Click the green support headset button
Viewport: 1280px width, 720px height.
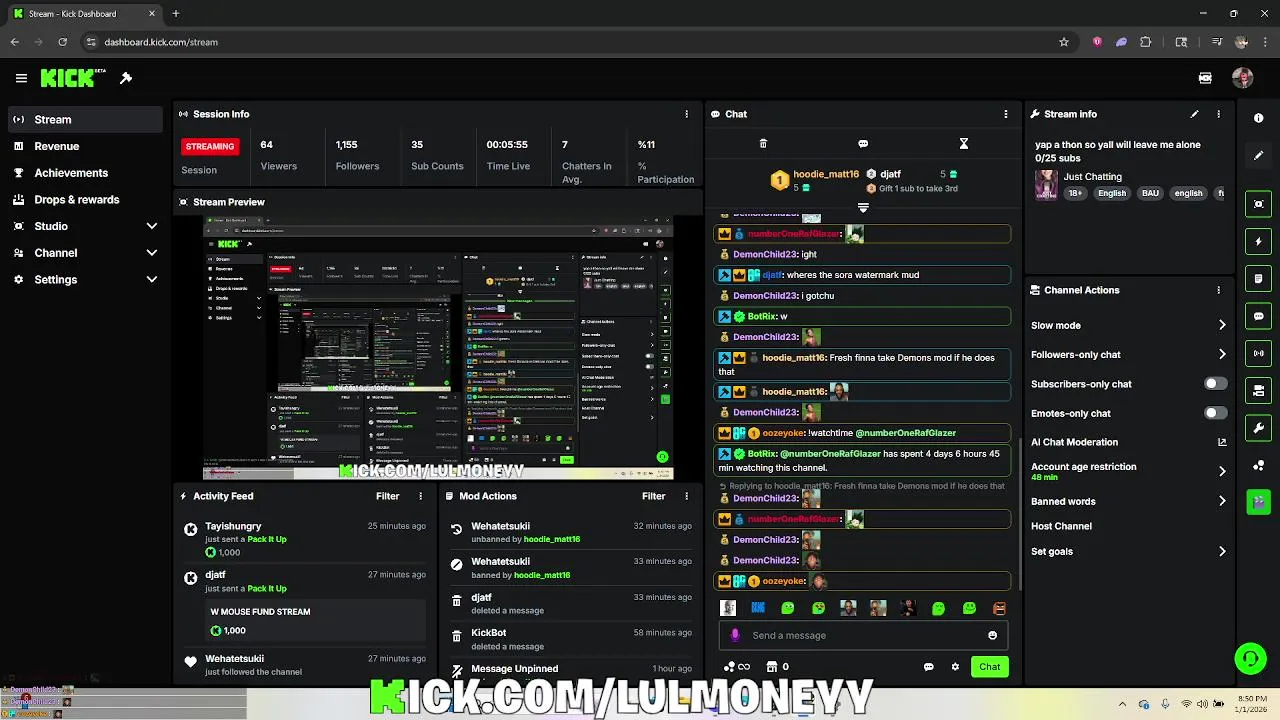tap(1250, 658)
